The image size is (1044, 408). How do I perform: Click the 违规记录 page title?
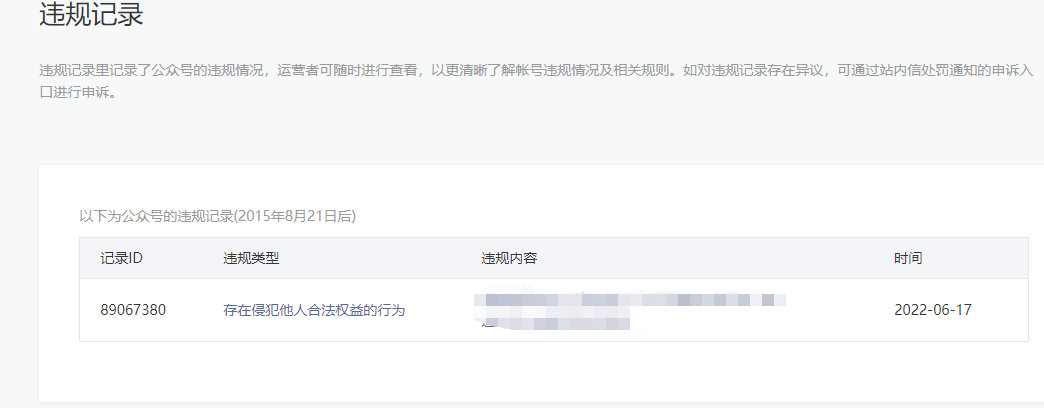click(91, 15)
